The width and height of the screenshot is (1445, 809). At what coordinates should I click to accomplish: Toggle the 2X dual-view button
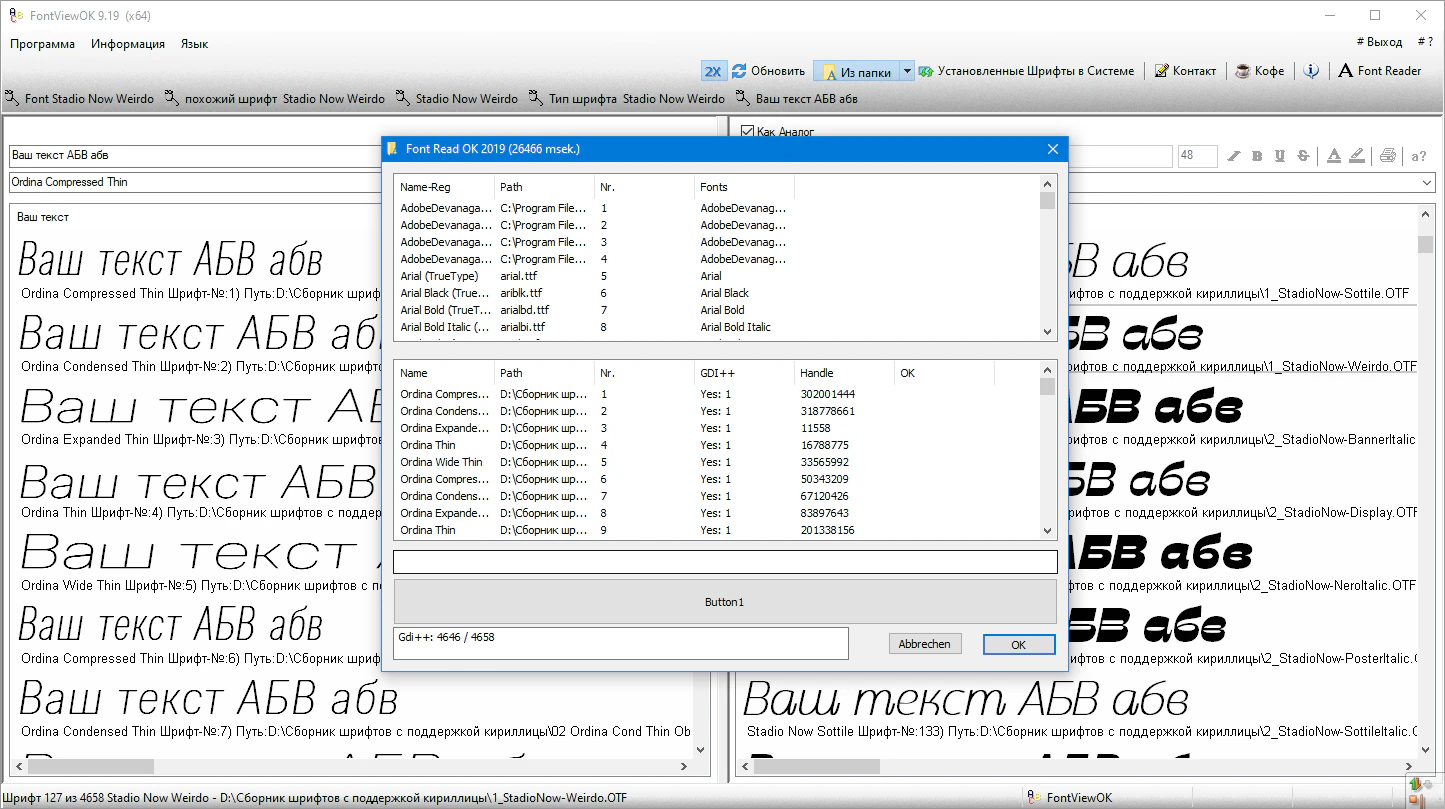tap(713, 71)
